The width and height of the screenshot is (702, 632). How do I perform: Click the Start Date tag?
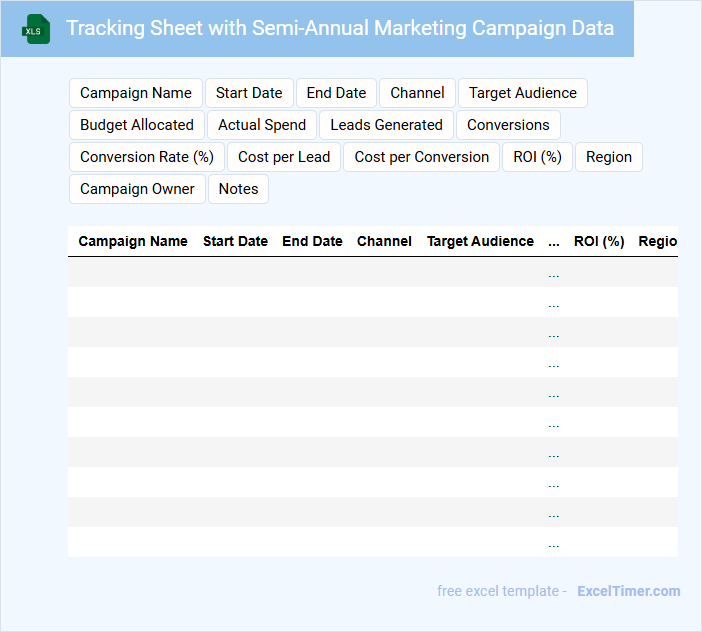[x=249, y=93]
